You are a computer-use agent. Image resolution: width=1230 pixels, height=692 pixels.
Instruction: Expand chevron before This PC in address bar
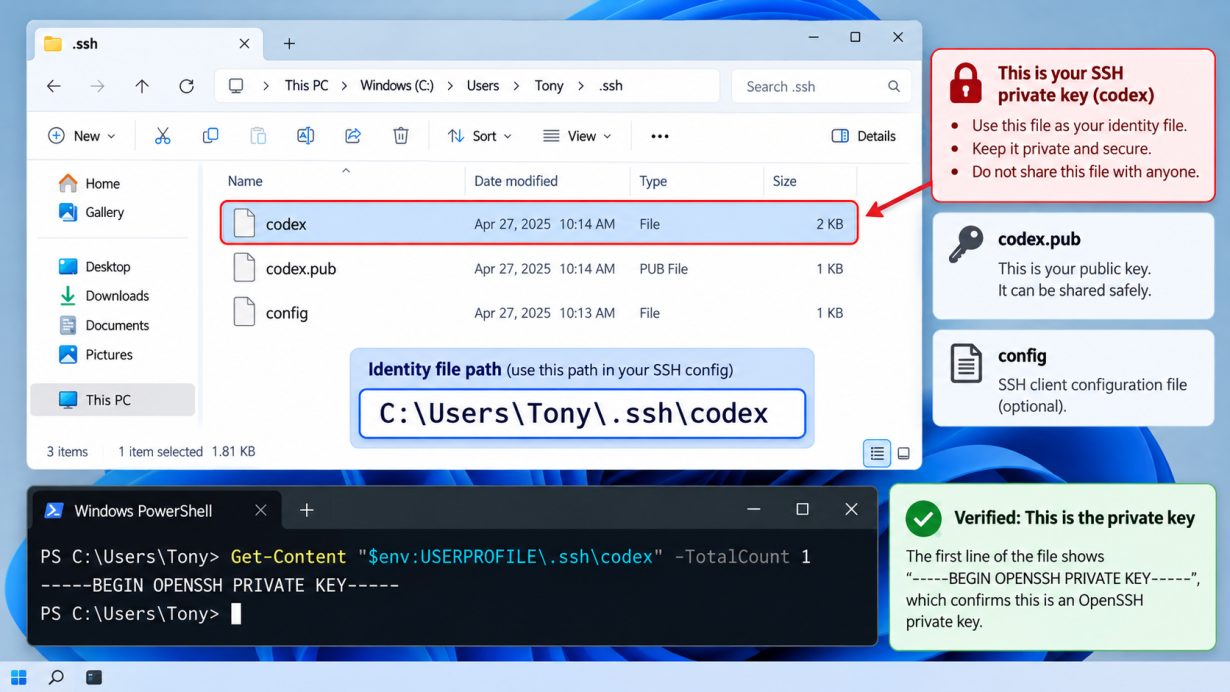(x=266, y=86)
